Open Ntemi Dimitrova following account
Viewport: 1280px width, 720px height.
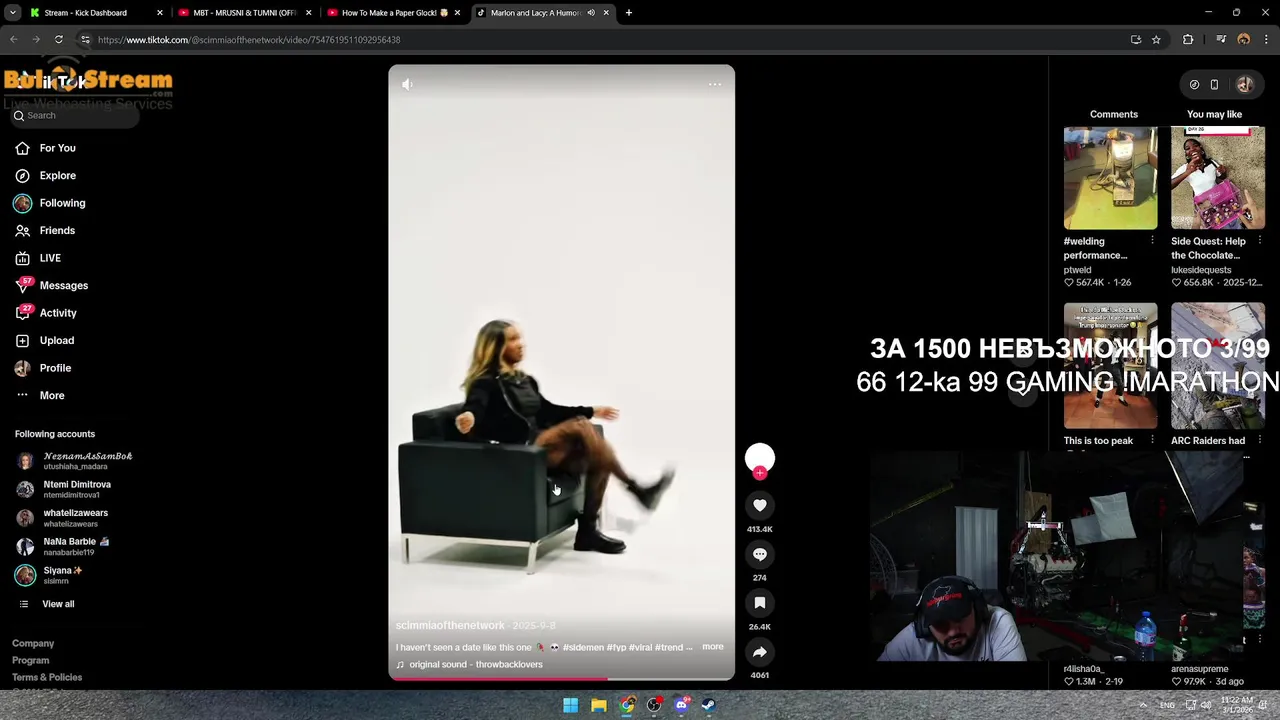(x=64, y=489)
